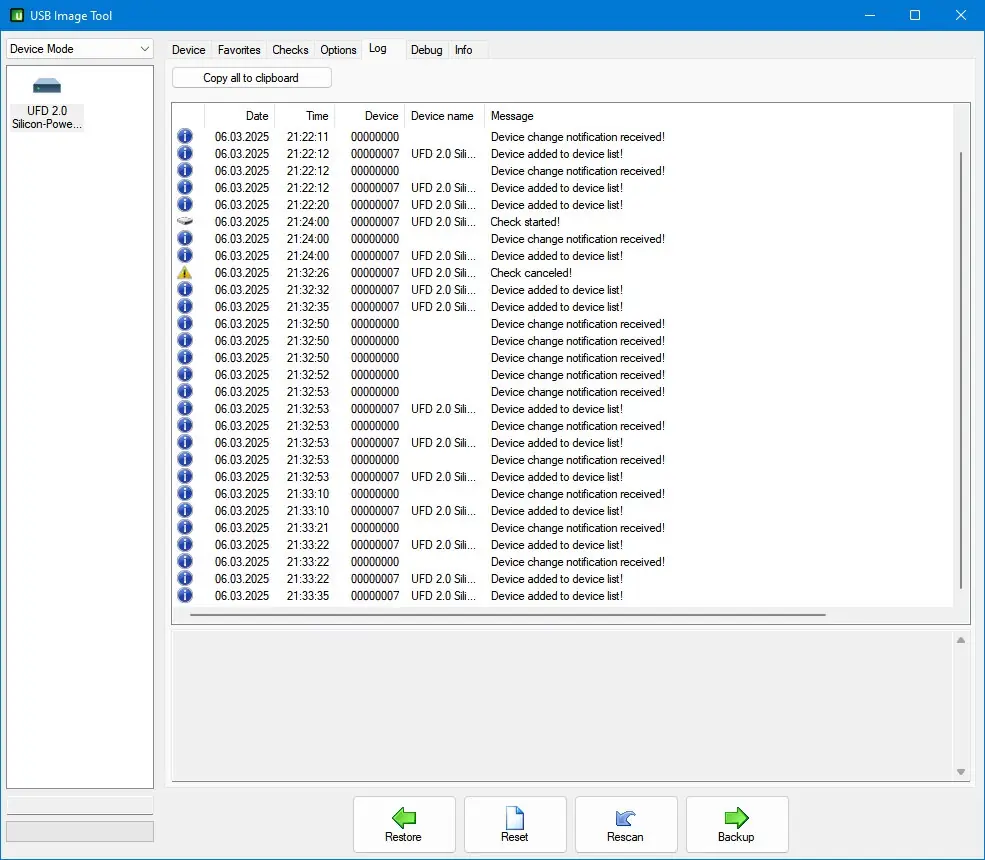The height and width of the screenshot is (860, 985).
Task: Close the USB Image Tool window
Action: pyautogui.click(x=961, y=15)
